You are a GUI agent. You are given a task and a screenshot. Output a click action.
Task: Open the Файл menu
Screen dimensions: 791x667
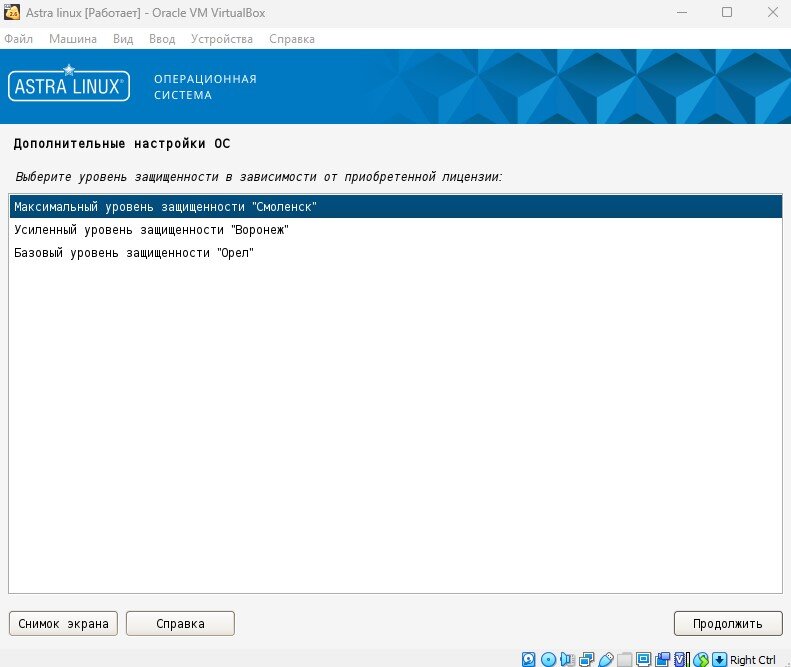point(18,39)
